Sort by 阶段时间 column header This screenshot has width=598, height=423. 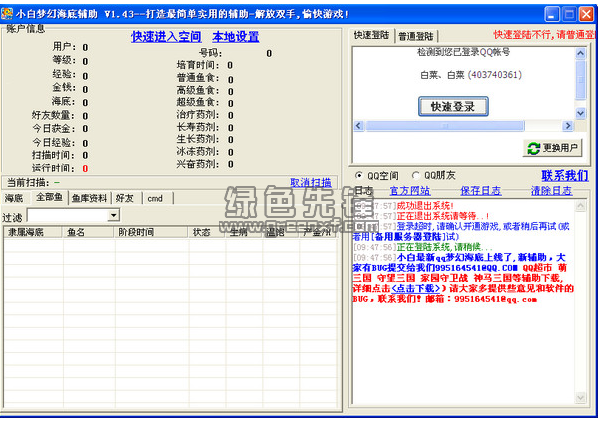point(151,232)
